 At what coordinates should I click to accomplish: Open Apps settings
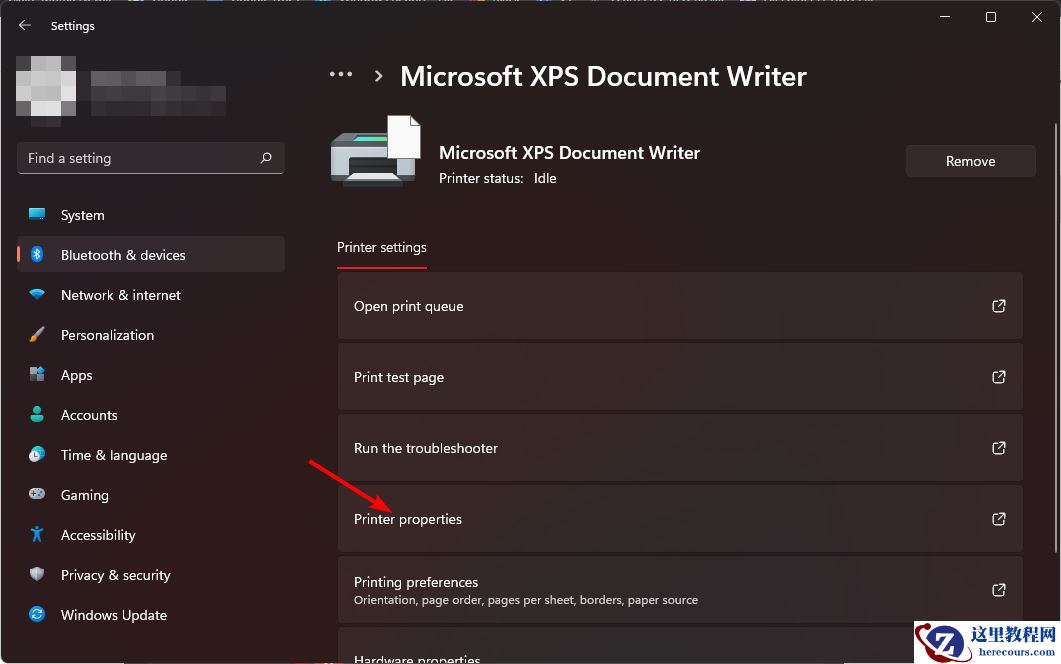(76, 374)
